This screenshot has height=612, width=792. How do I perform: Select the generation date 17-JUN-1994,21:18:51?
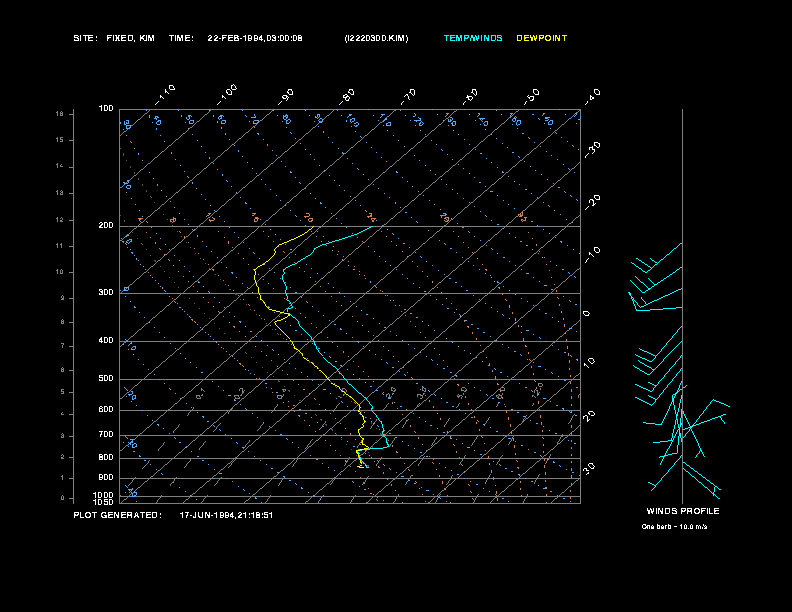[x=226, y=515]
